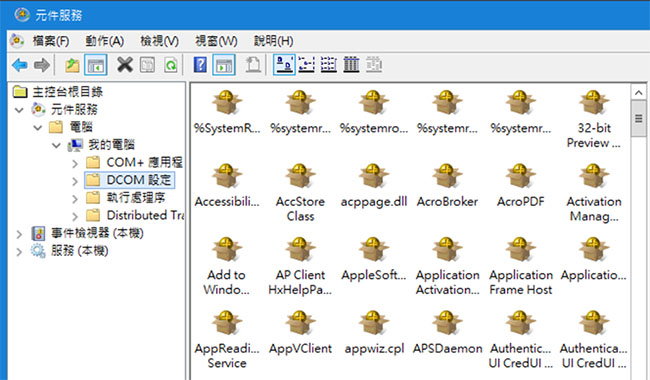Click the greyed status view toolbar icon
The image size is (650, 380).
click(374, 65)
